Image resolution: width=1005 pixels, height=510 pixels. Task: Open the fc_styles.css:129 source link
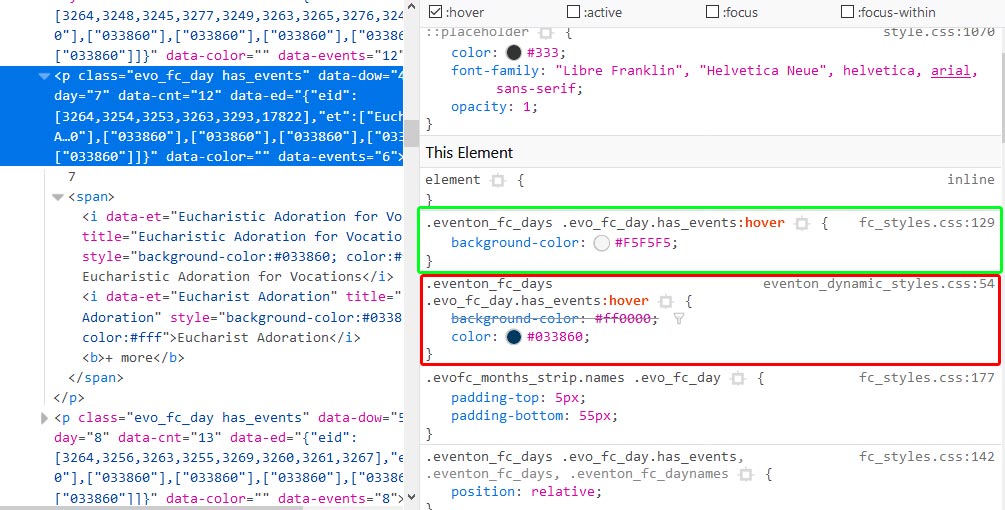point(927,223)
